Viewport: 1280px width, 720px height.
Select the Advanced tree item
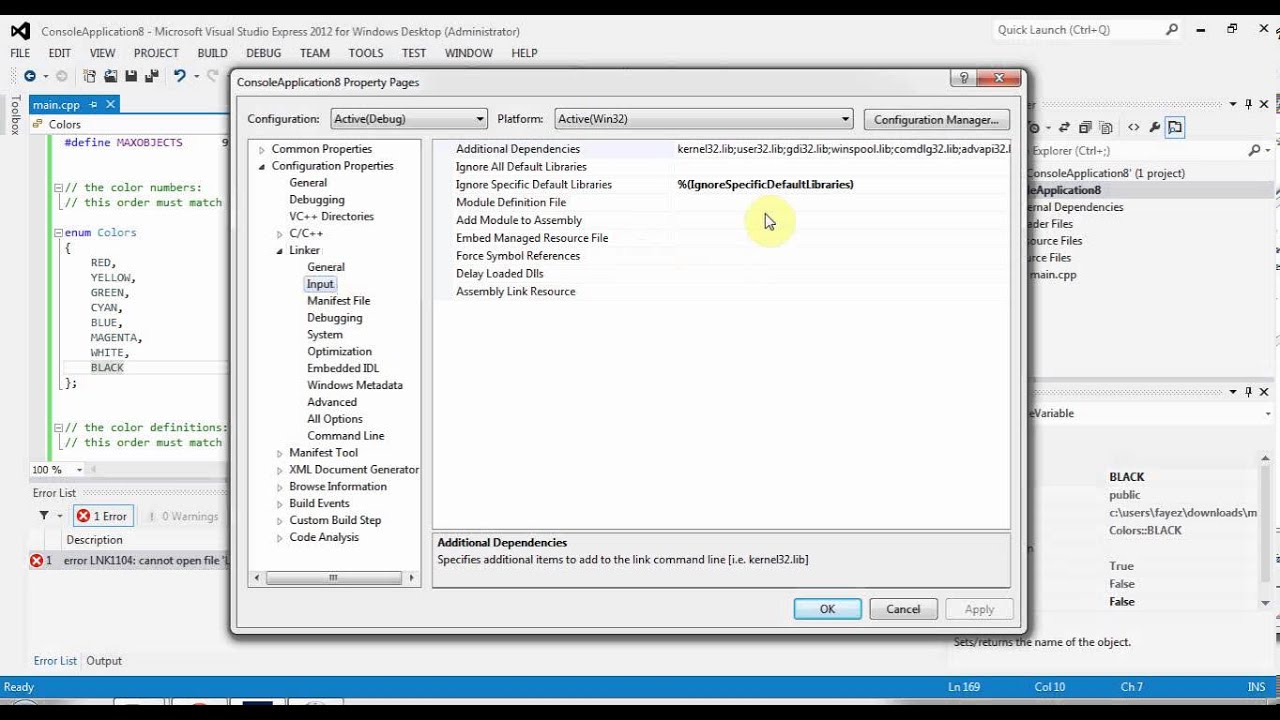pos(332,402)
